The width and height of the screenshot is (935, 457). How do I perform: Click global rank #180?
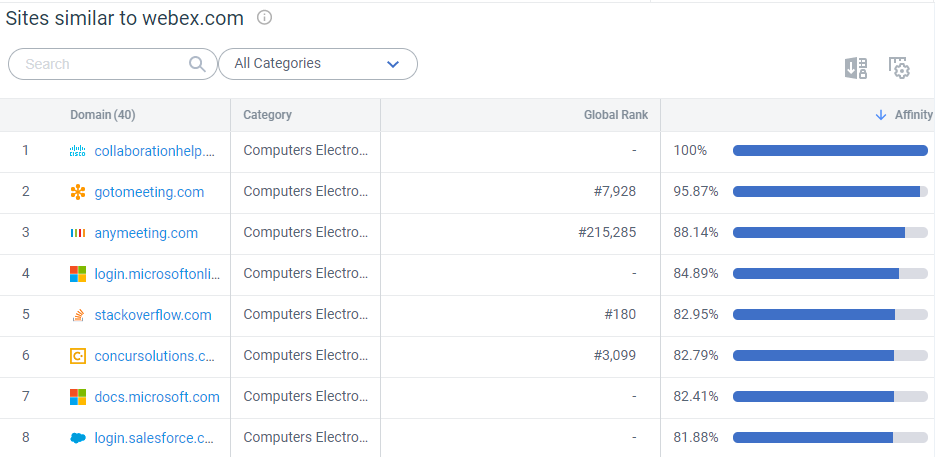[620, 314]
